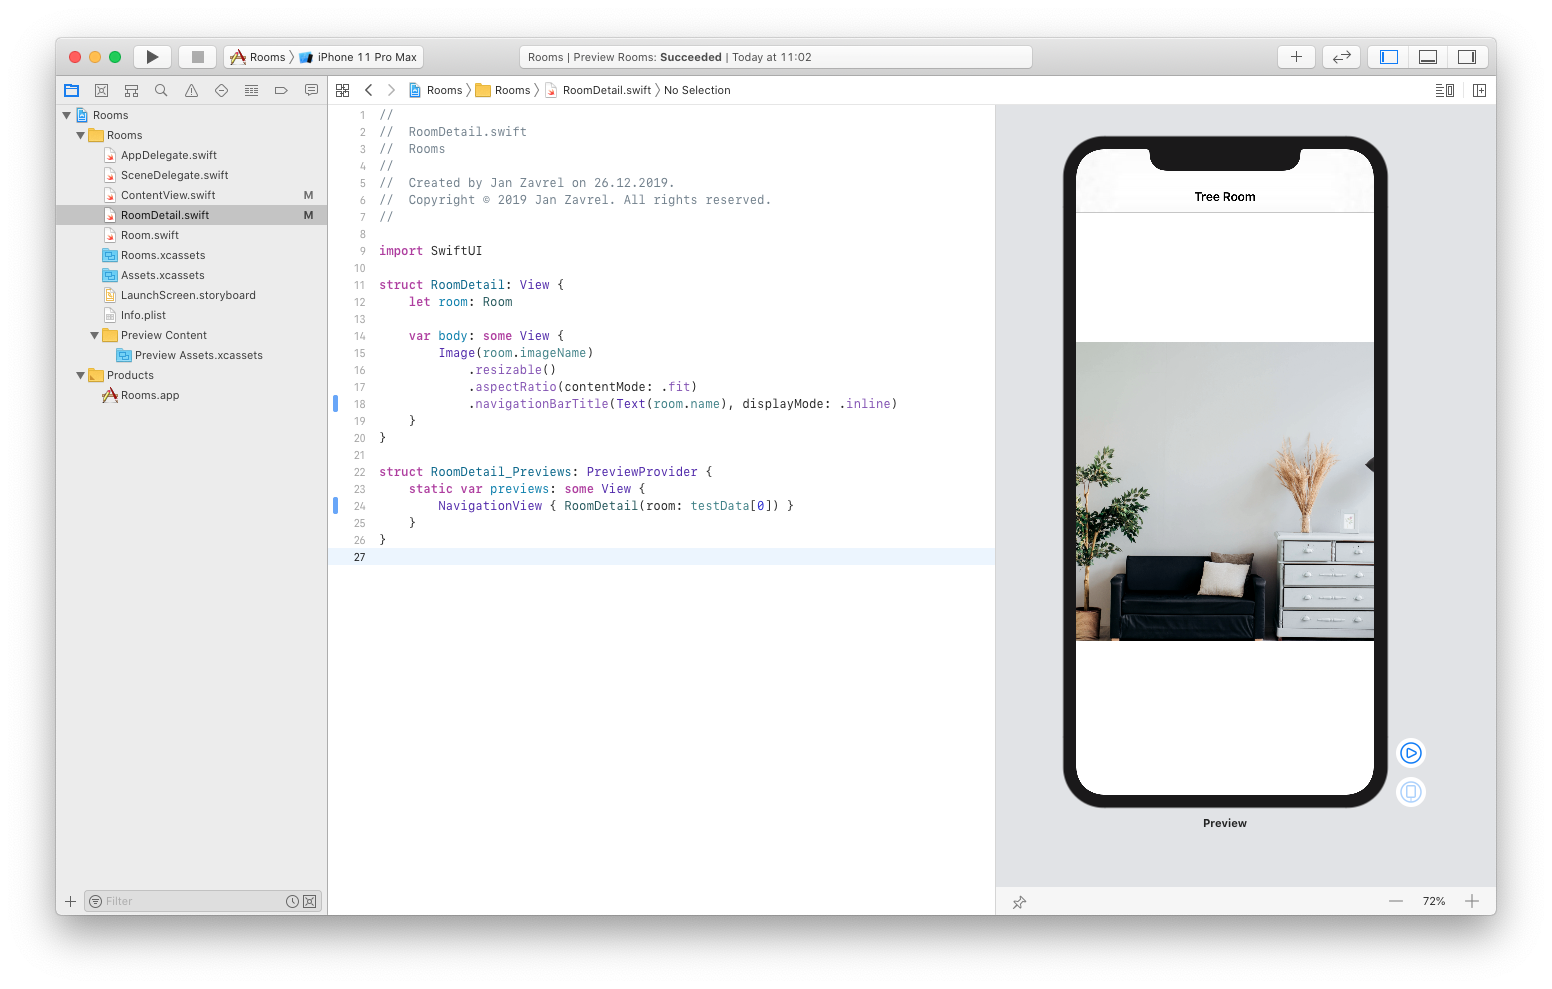Collapse the Rooms group in the navigator
The image size is (1552, 989).
pyautogui.click(x=80, y=135)
